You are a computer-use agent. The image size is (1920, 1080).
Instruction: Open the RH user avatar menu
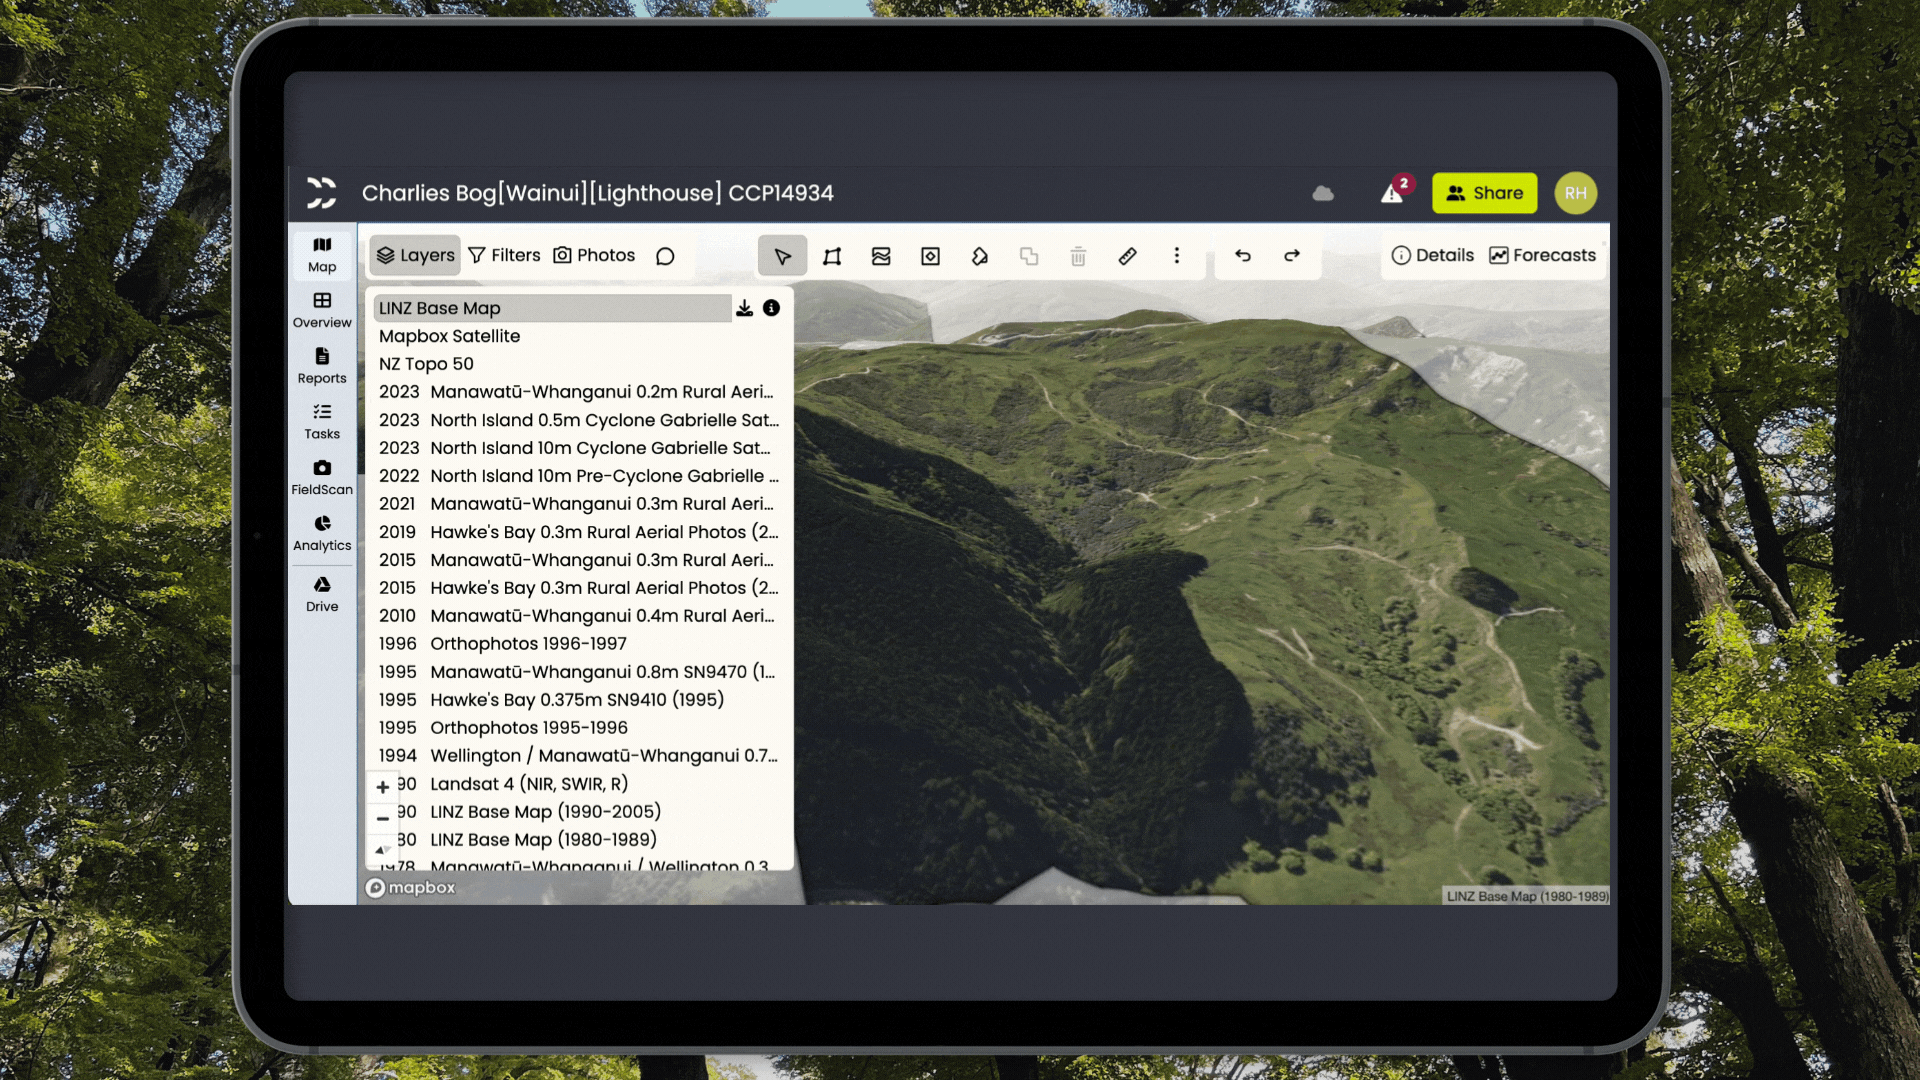1575,193
